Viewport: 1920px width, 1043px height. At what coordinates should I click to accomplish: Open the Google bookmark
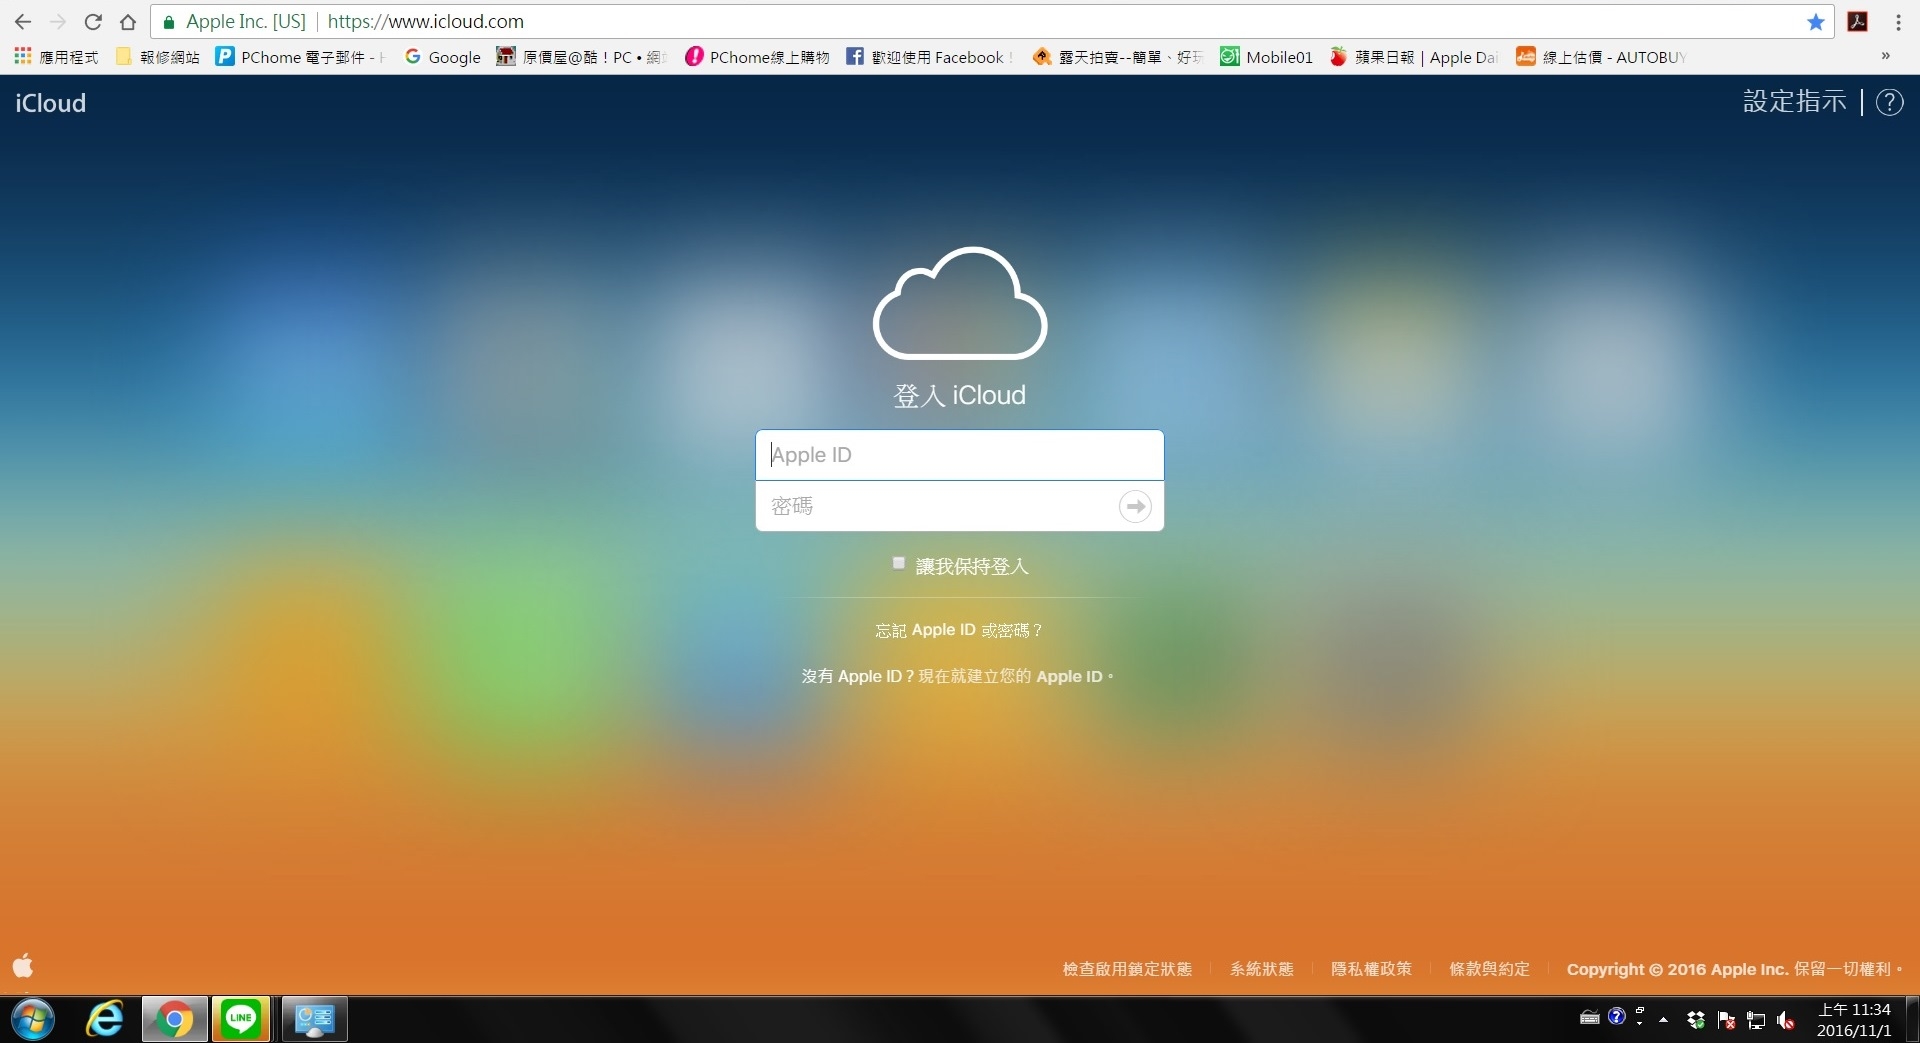tap(443, 57)
